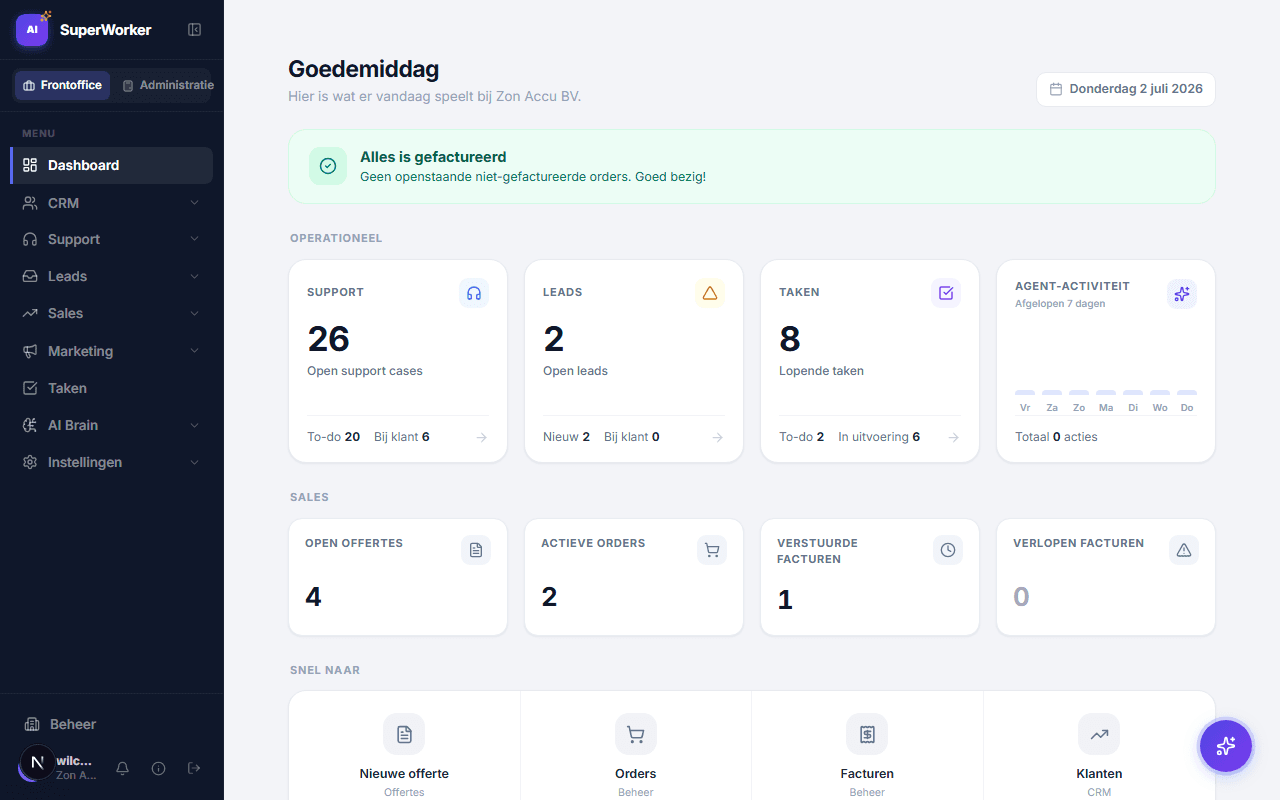Click the calendar icon beside the date
1280x800 pixels.
pyautogui.click(x=1056, y=89)
